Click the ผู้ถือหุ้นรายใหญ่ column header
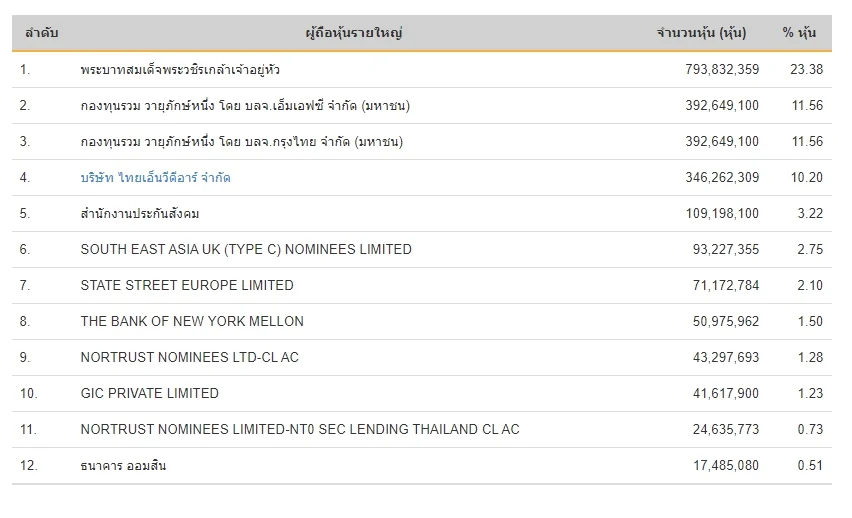852x518 pixels. (x=354, y=33)
